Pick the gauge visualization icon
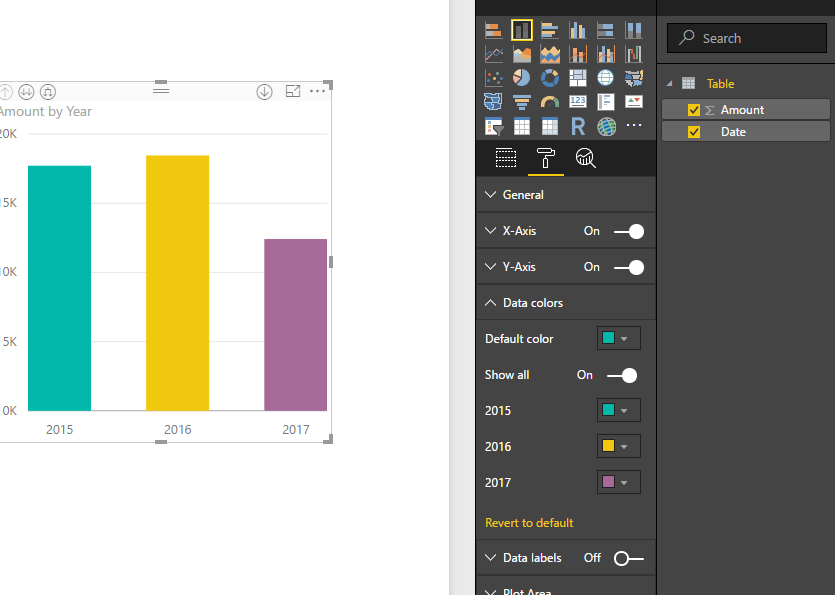 click(550, 102)
